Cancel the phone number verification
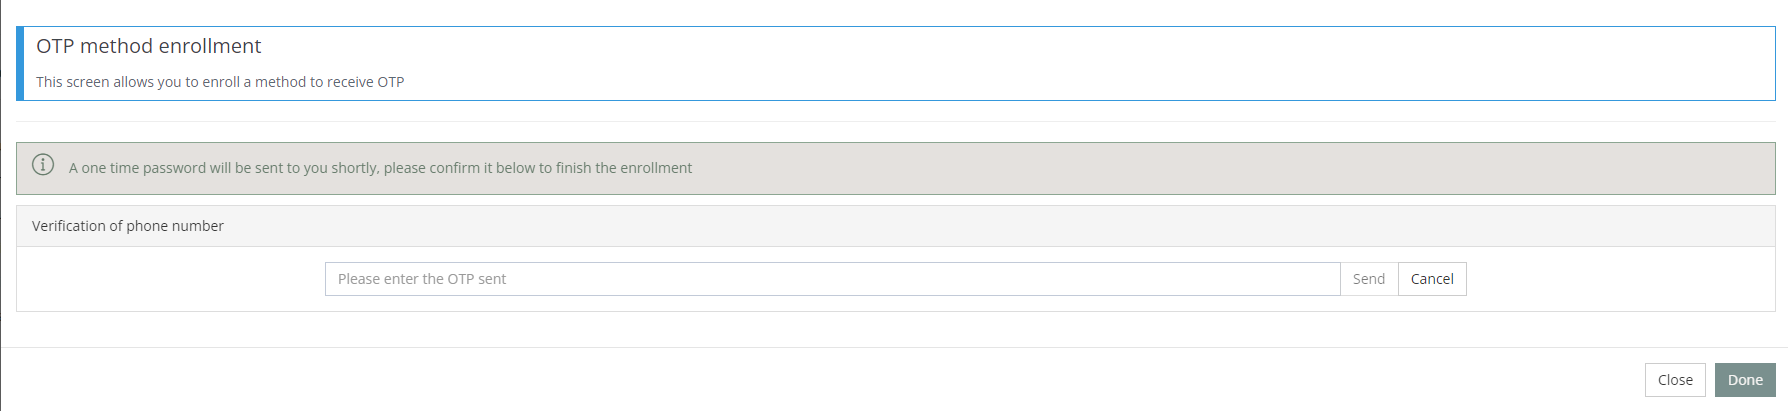The image size is (1788, 411). tap(1432, 279)
